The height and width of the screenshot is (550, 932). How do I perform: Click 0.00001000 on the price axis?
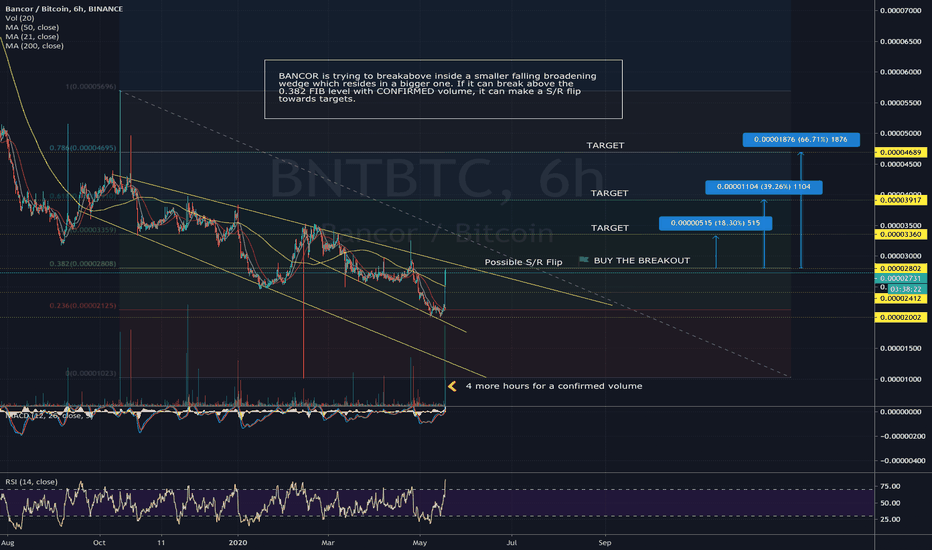pos(900,379)
